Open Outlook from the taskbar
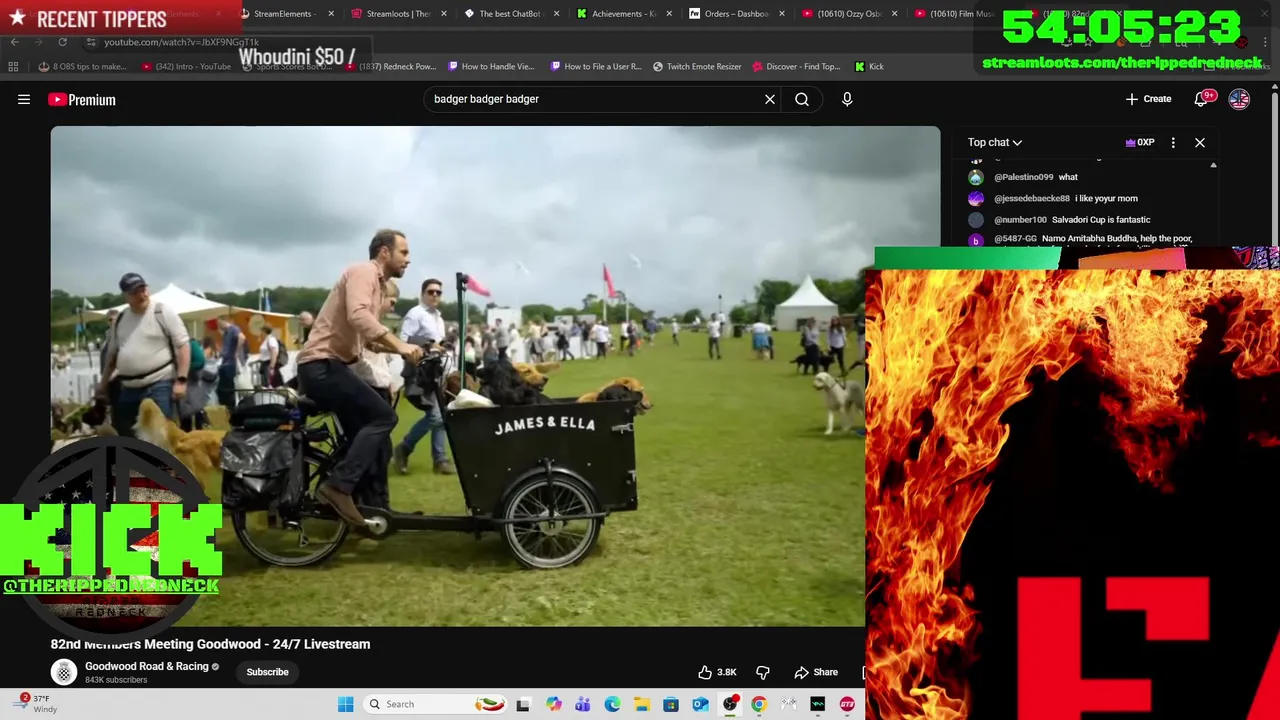The image size is (1280, 720). tap(701, 704)
